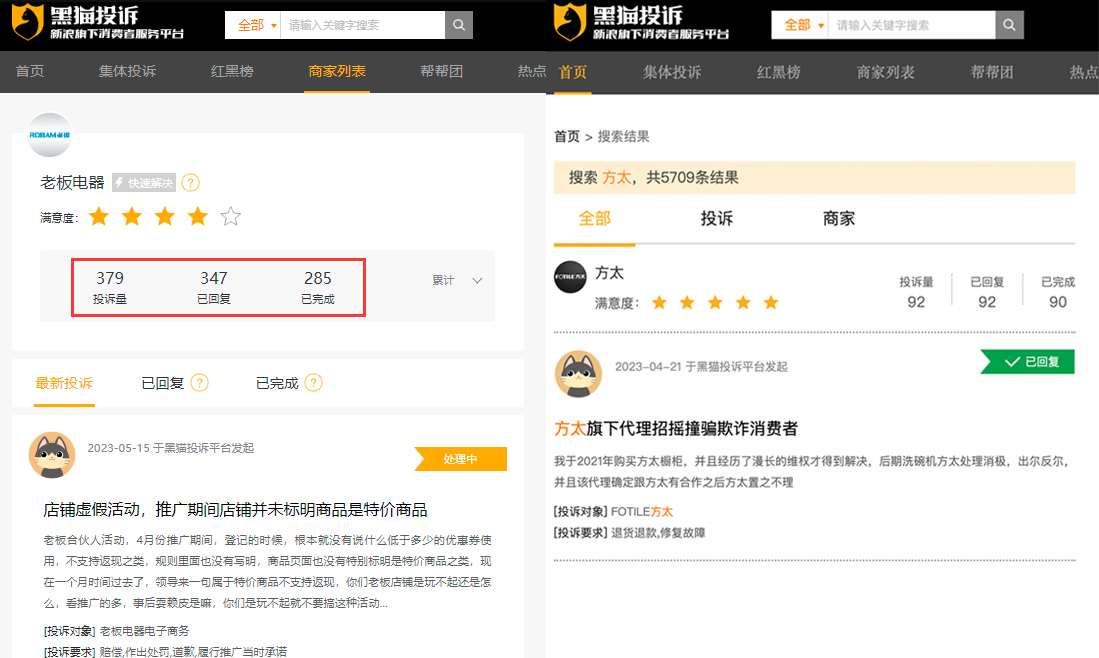Select the 商家 tab in search results

coord(838,219)
